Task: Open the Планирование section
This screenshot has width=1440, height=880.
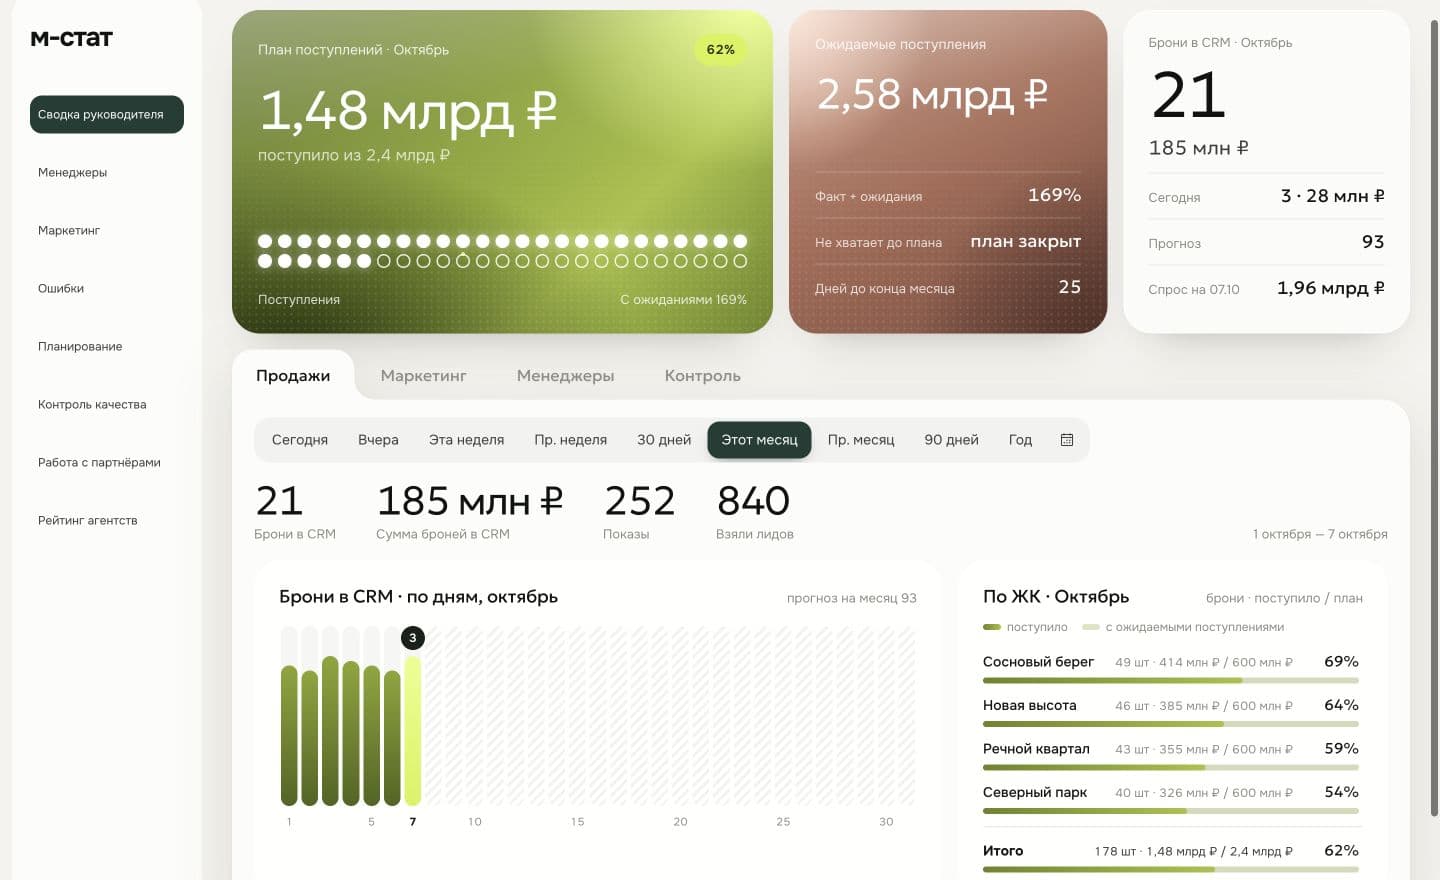Action: point(80,346)
